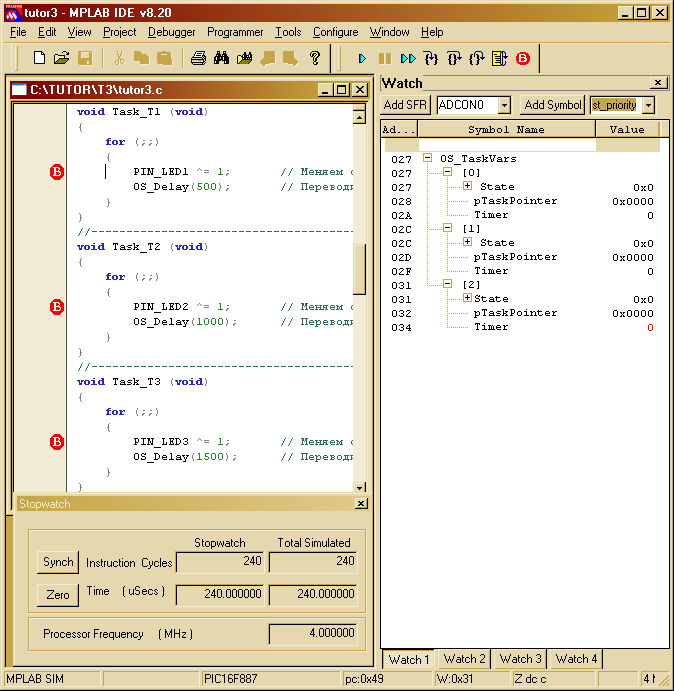Open the Configure menu

click(335, 32)
